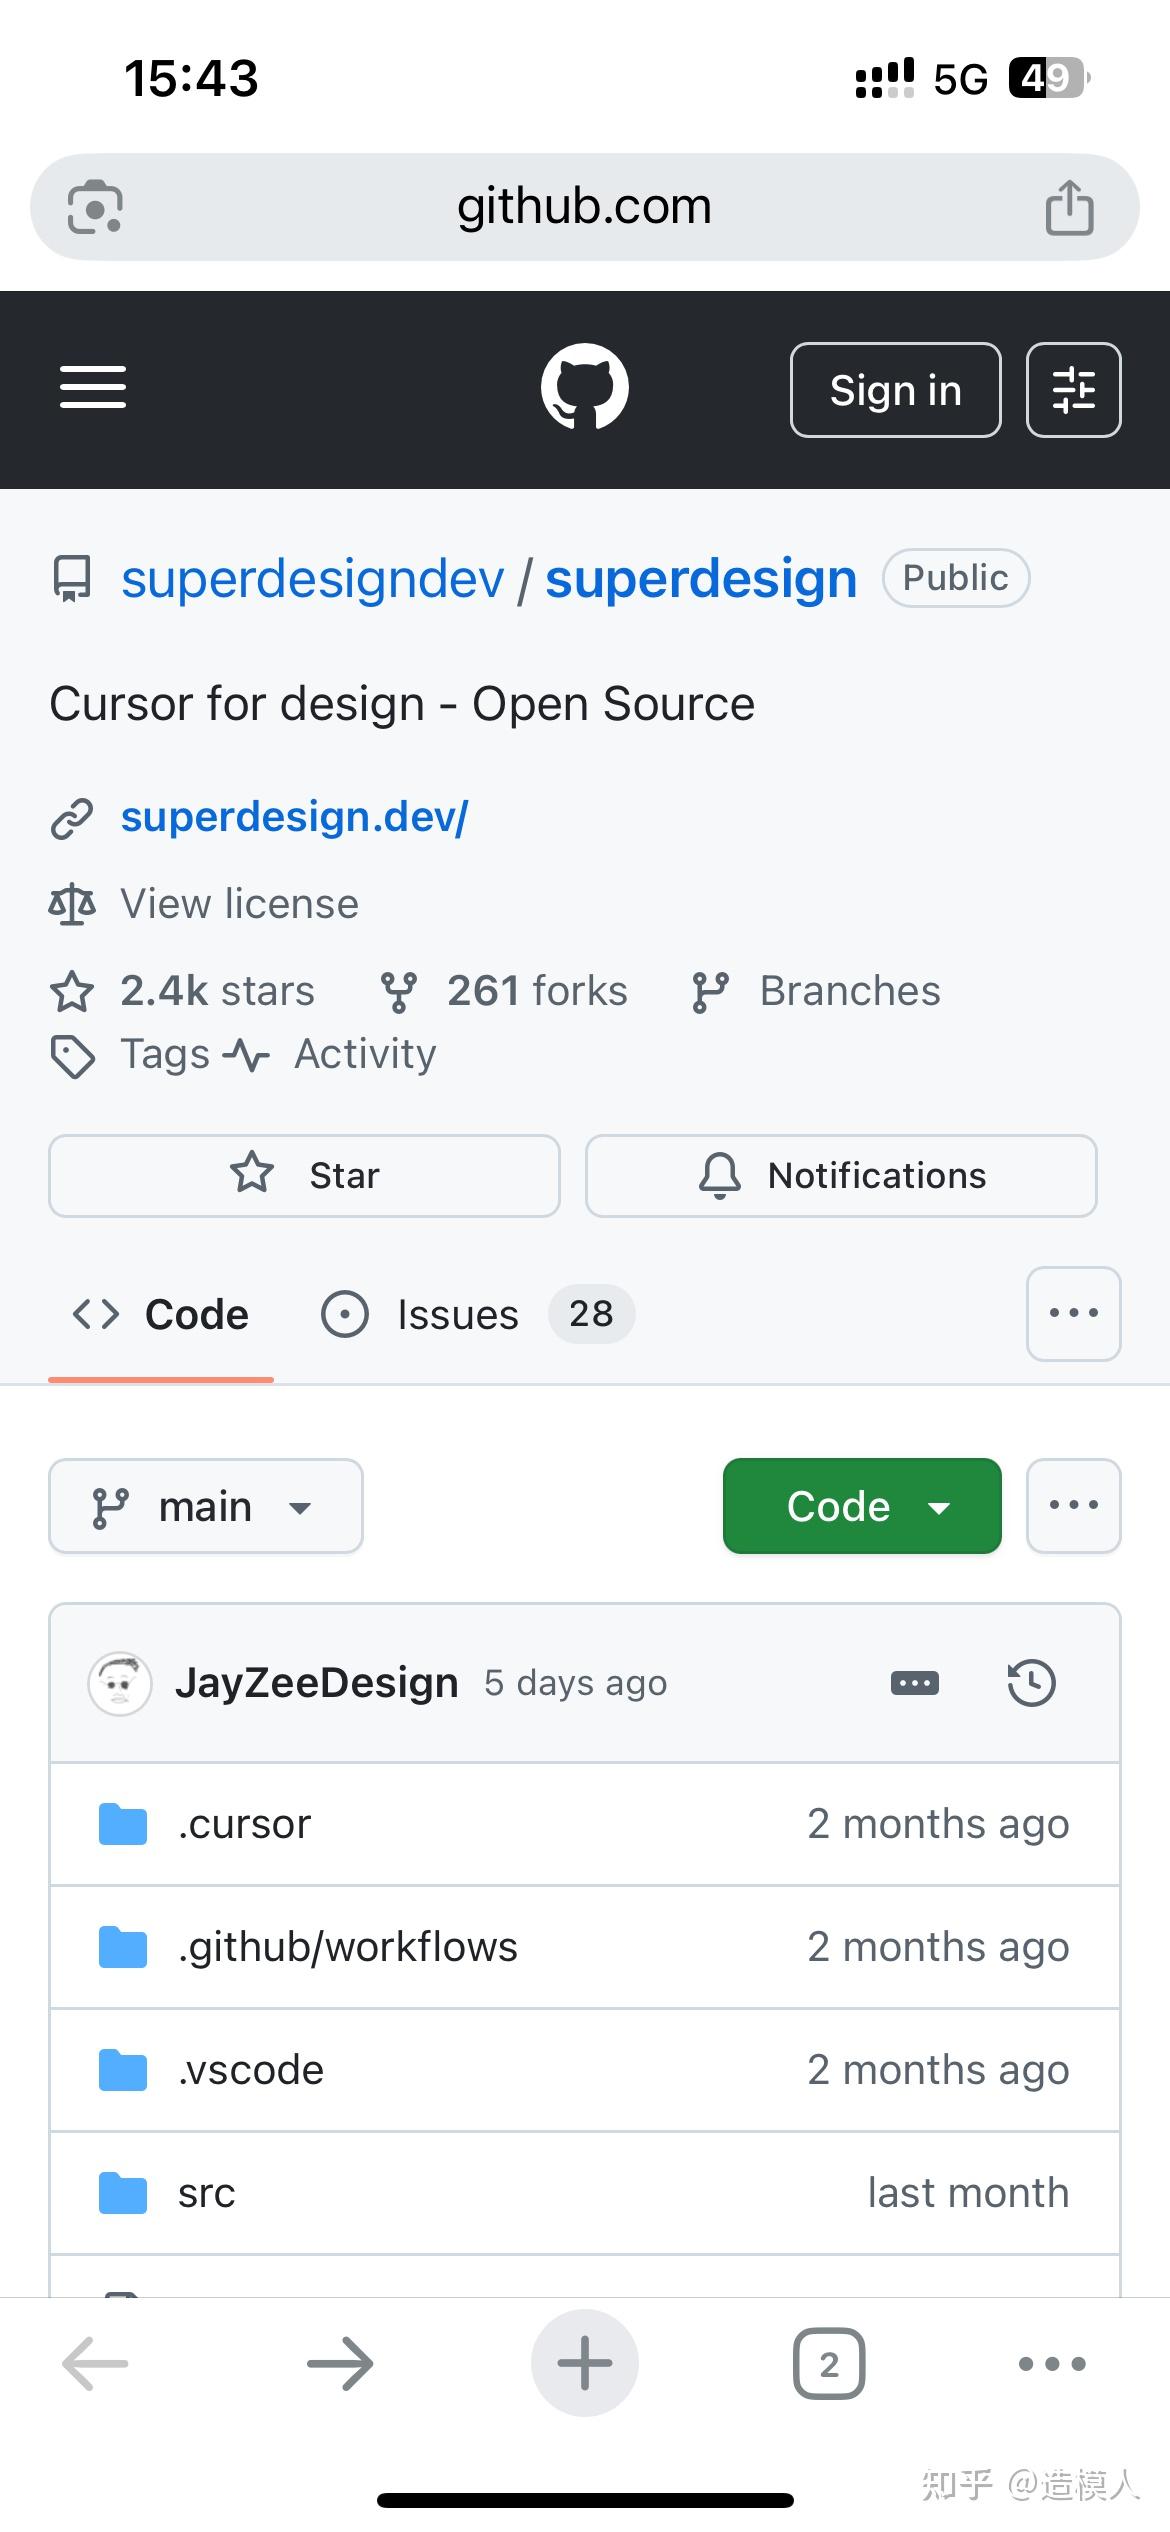Tap the camera search icon in address bar
This screenshot has height=2532, width=1170.
(x=95, y=208)
